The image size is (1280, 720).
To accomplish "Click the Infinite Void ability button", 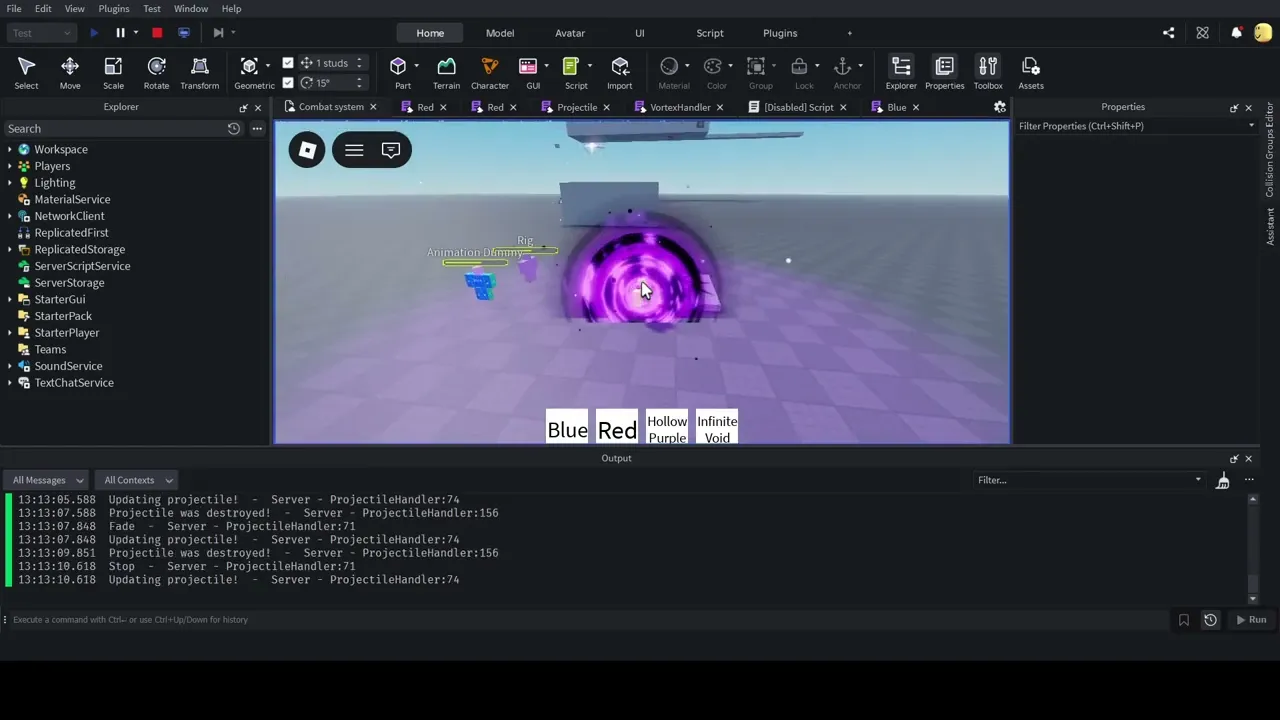I will click(717, 427).
